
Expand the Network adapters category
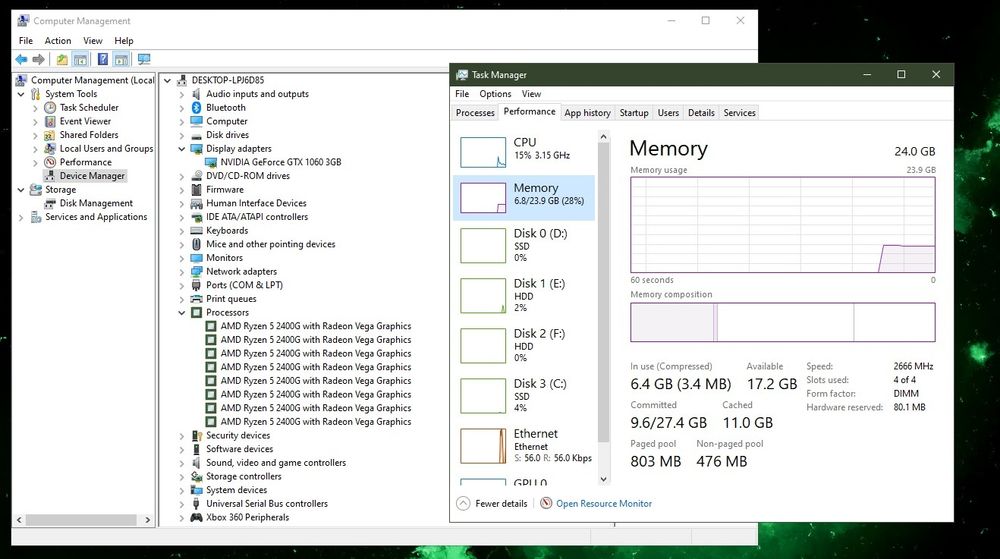coord(182,272)
